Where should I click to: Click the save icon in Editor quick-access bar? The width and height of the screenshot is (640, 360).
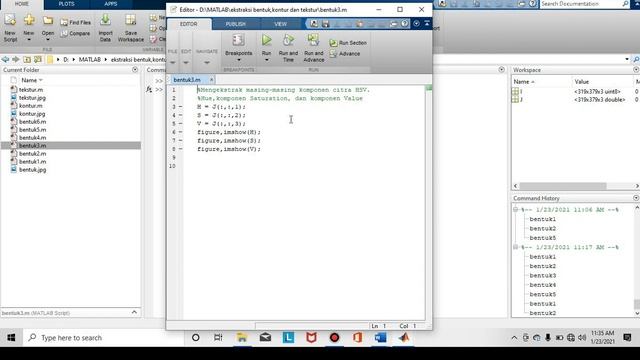point(325,24)
